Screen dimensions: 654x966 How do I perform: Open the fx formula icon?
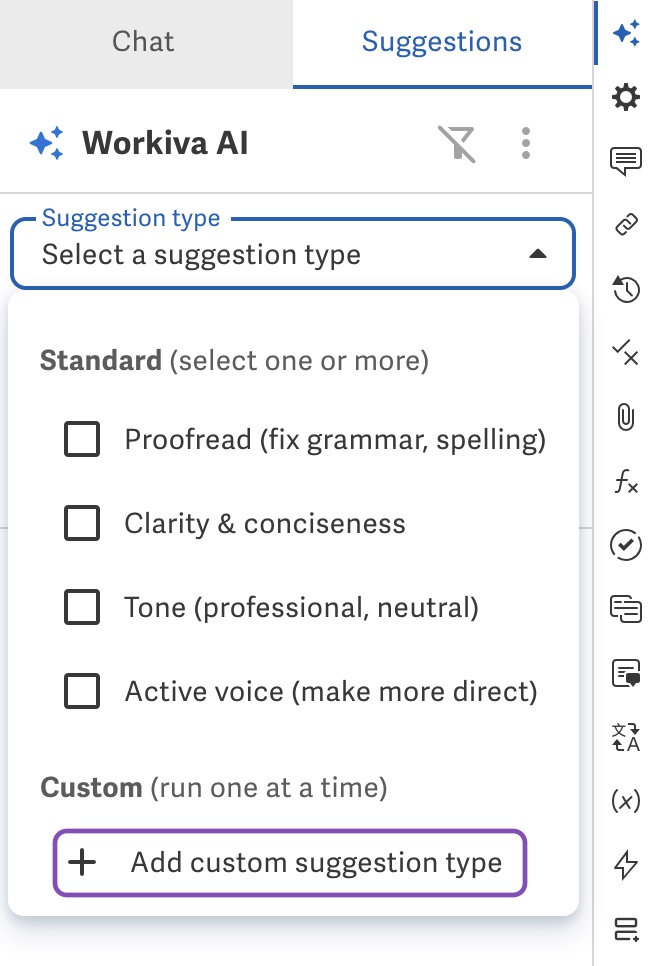[x=626, y=481]
